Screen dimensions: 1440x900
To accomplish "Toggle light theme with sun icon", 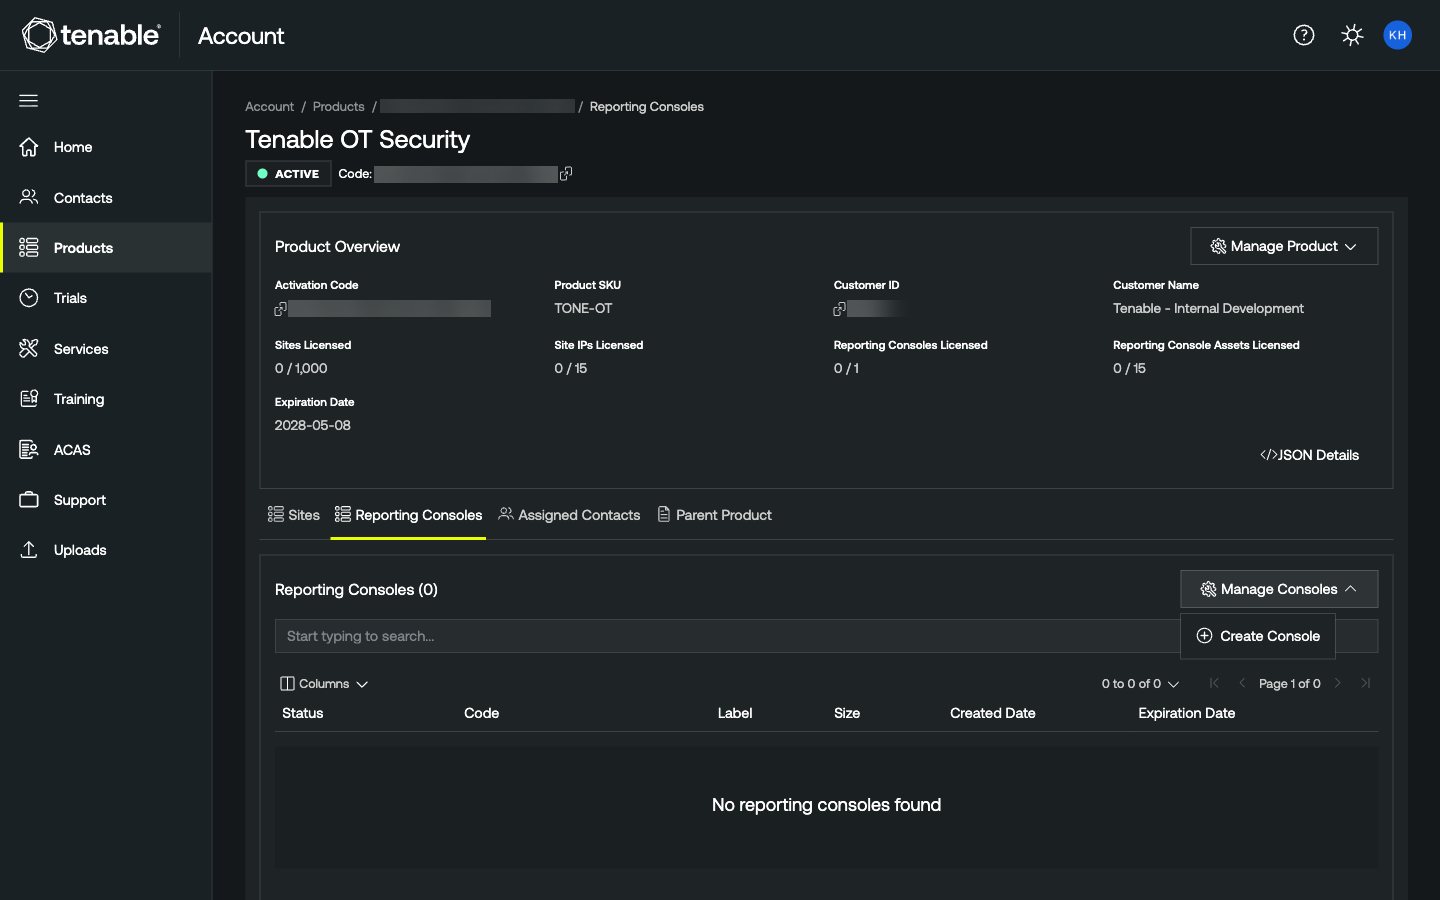I will point(1352,35).
